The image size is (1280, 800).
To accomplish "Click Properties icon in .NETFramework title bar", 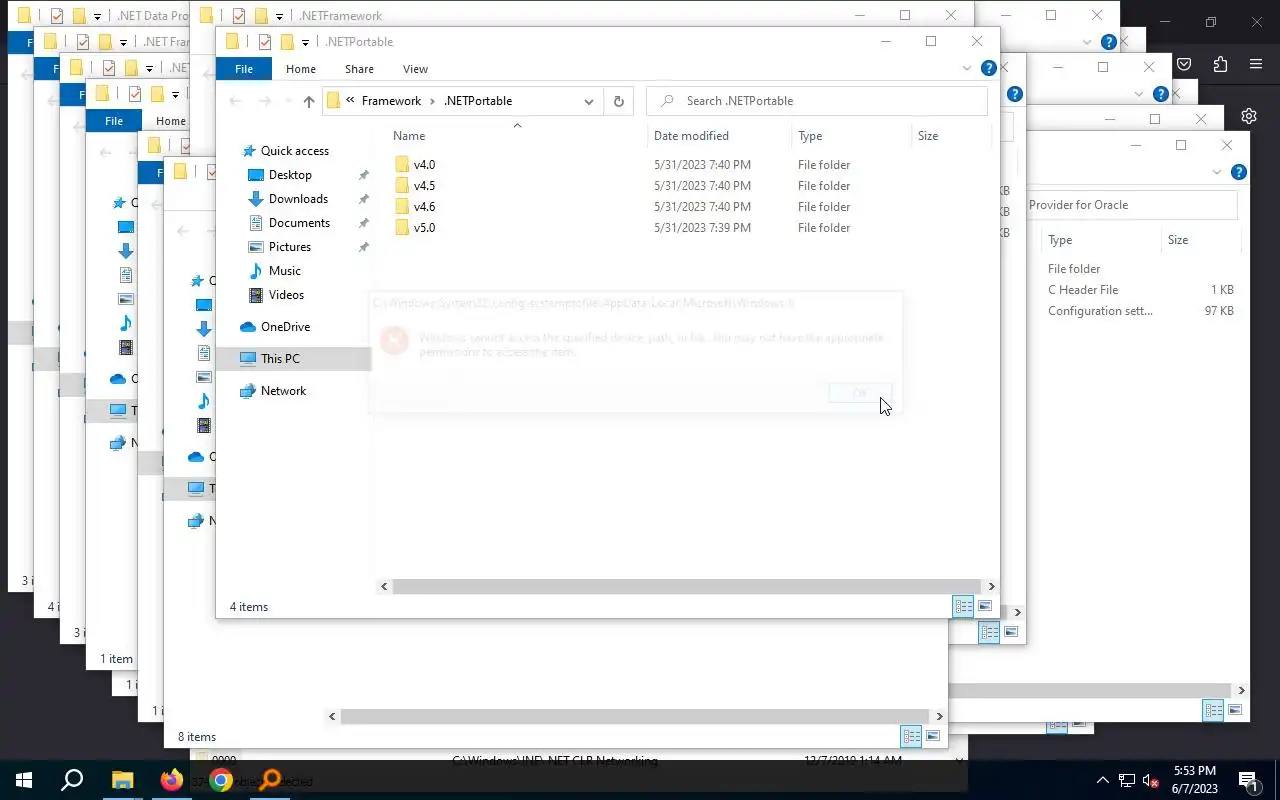I will tap(239, 16).
